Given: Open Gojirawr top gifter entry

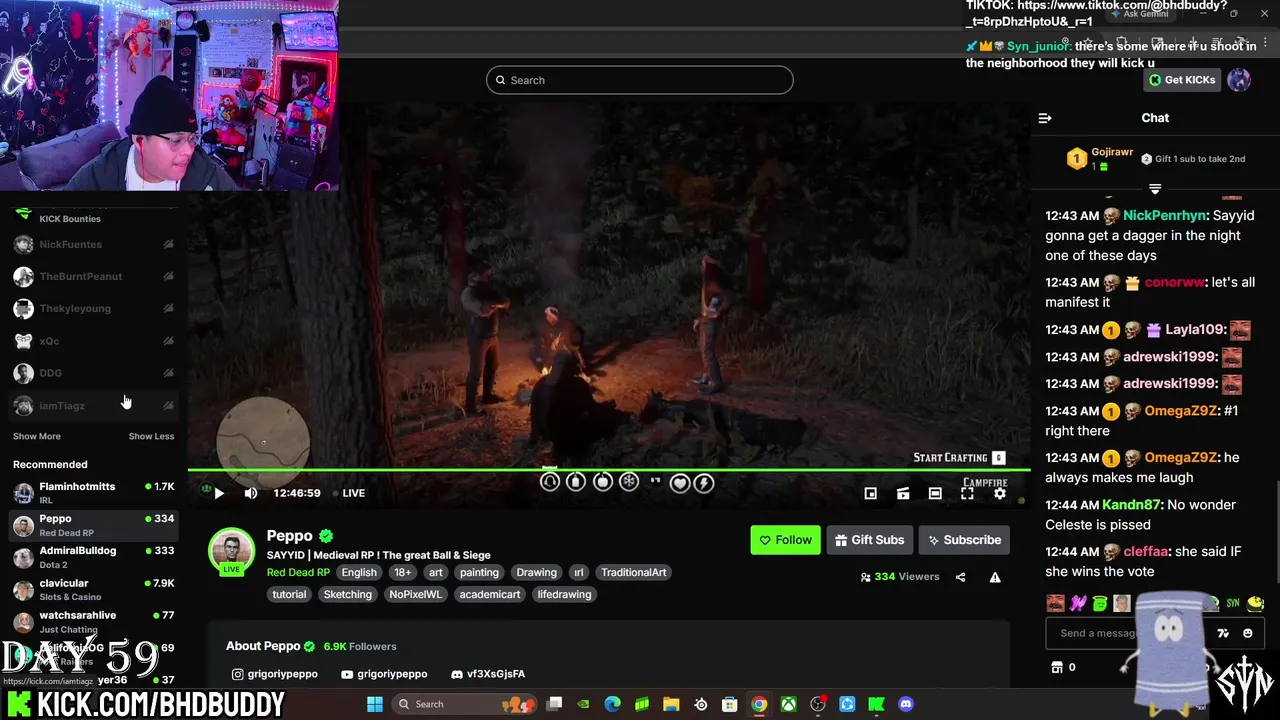Looking at the screenshot, I should click(x=1100, y=158).
